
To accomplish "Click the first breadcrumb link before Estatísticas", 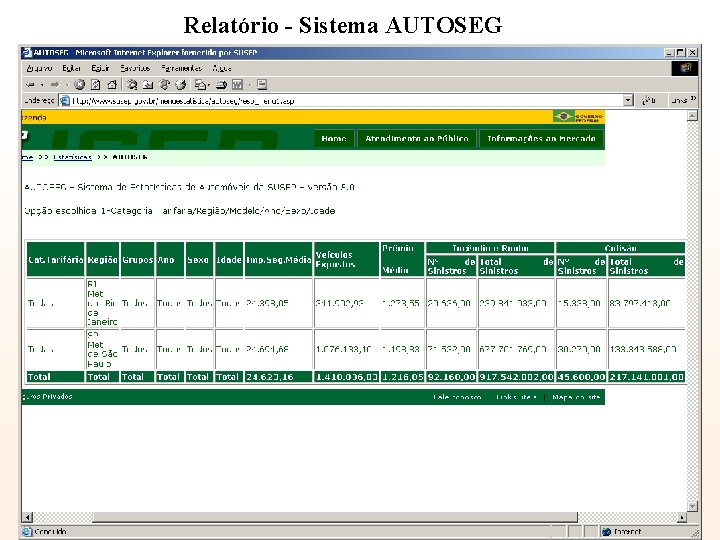I will pyautogui.click(x=27, y=157).
